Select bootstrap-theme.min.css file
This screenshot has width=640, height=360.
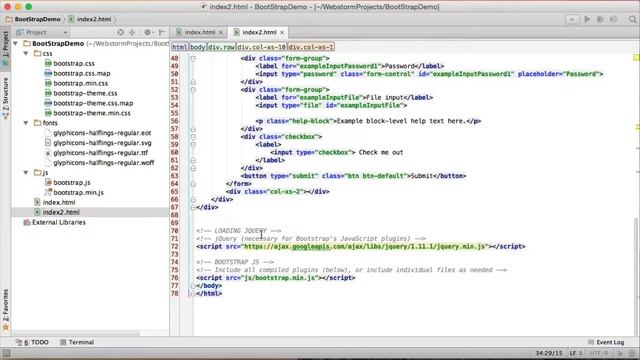92,113
